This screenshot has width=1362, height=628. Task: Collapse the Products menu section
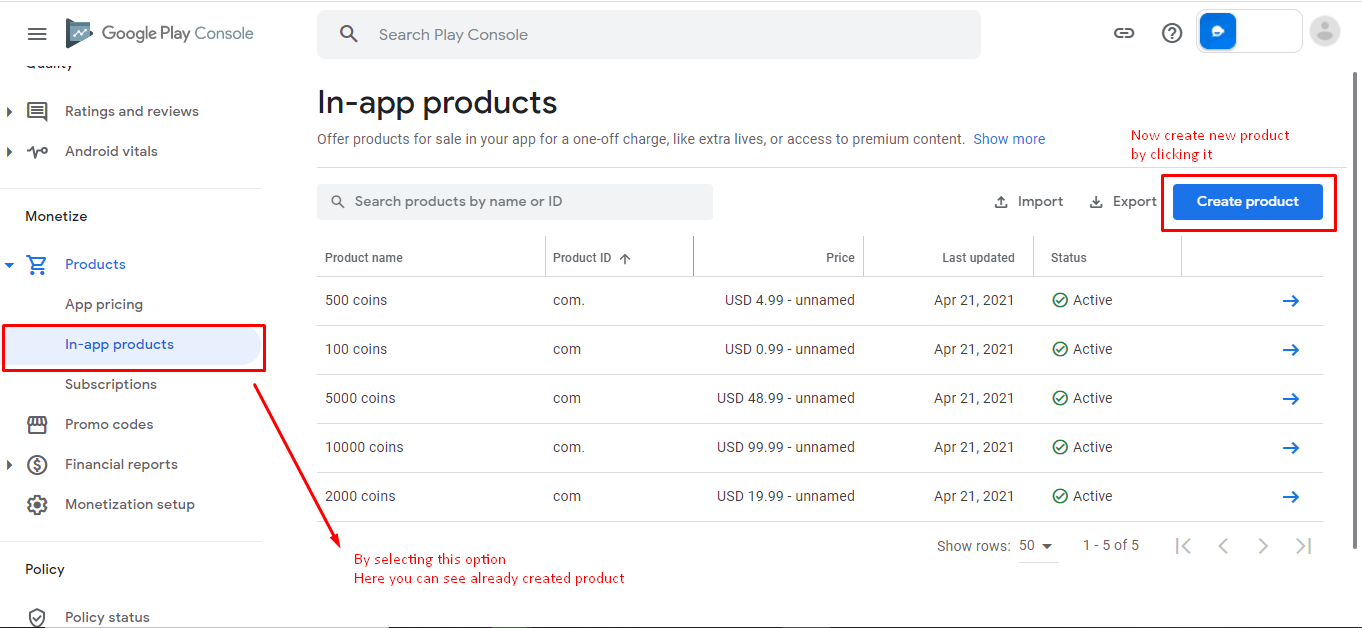click(x=10, y=265)
